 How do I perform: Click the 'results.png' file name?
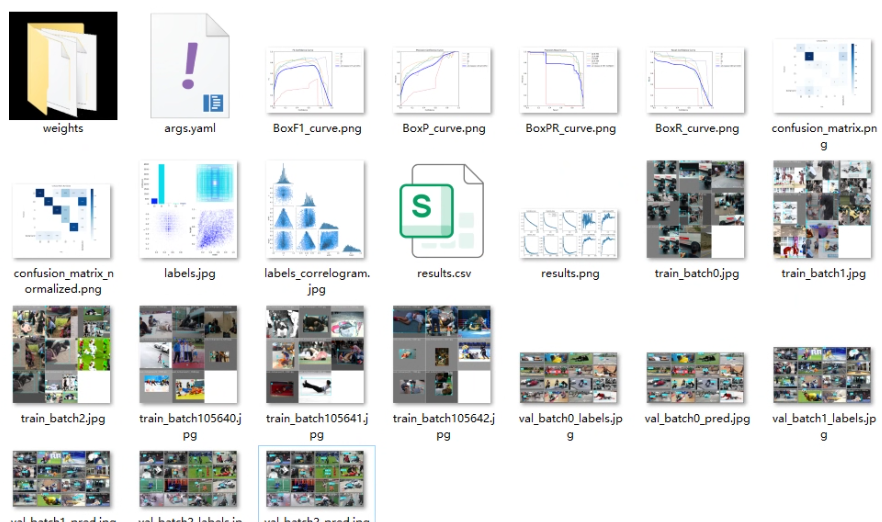(570, 273)
